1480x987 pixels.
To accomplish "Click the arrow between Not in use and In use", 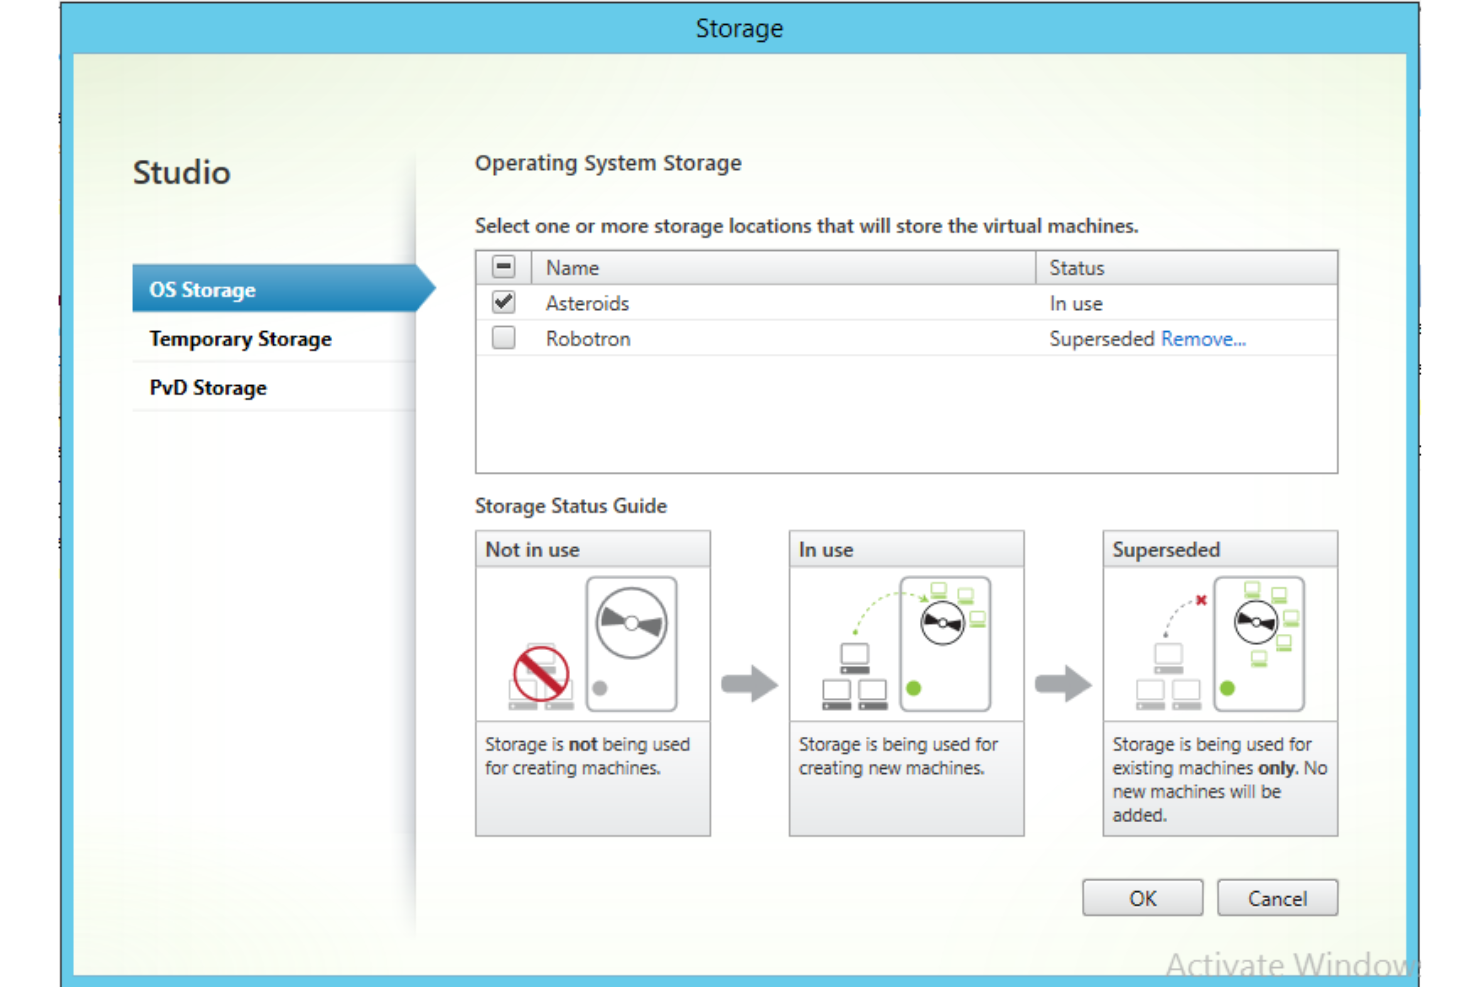I will coord(750,684).
